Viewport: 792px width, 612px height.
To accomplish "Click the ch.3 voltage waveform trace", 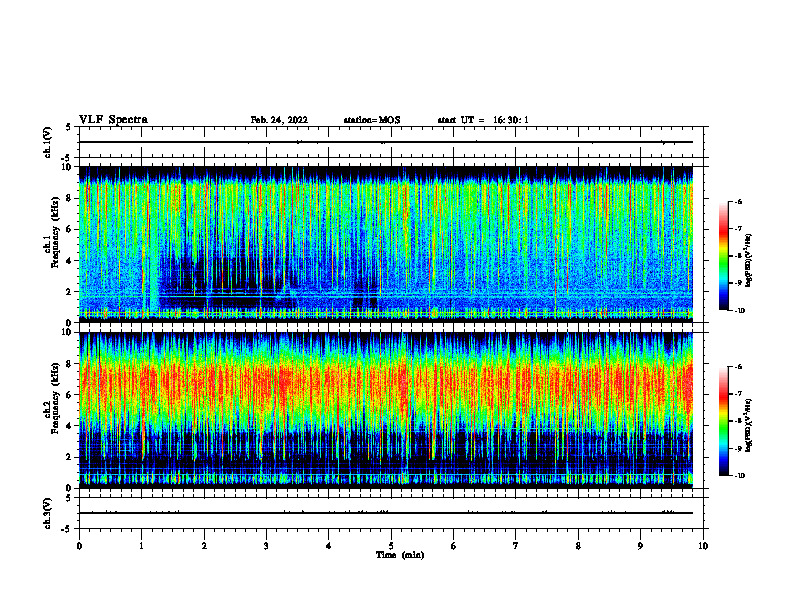I will (386, 513).
